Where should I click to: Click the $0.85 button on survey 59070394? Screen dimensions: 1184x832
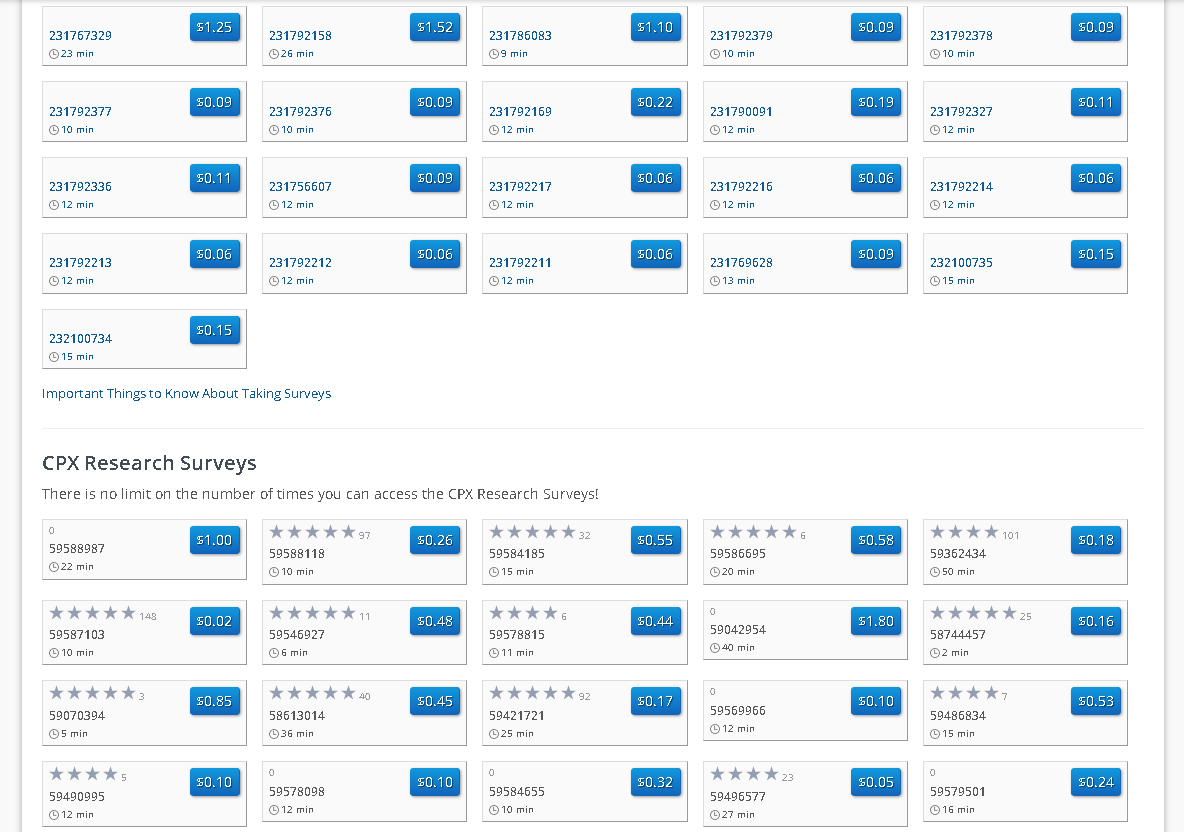215,701
